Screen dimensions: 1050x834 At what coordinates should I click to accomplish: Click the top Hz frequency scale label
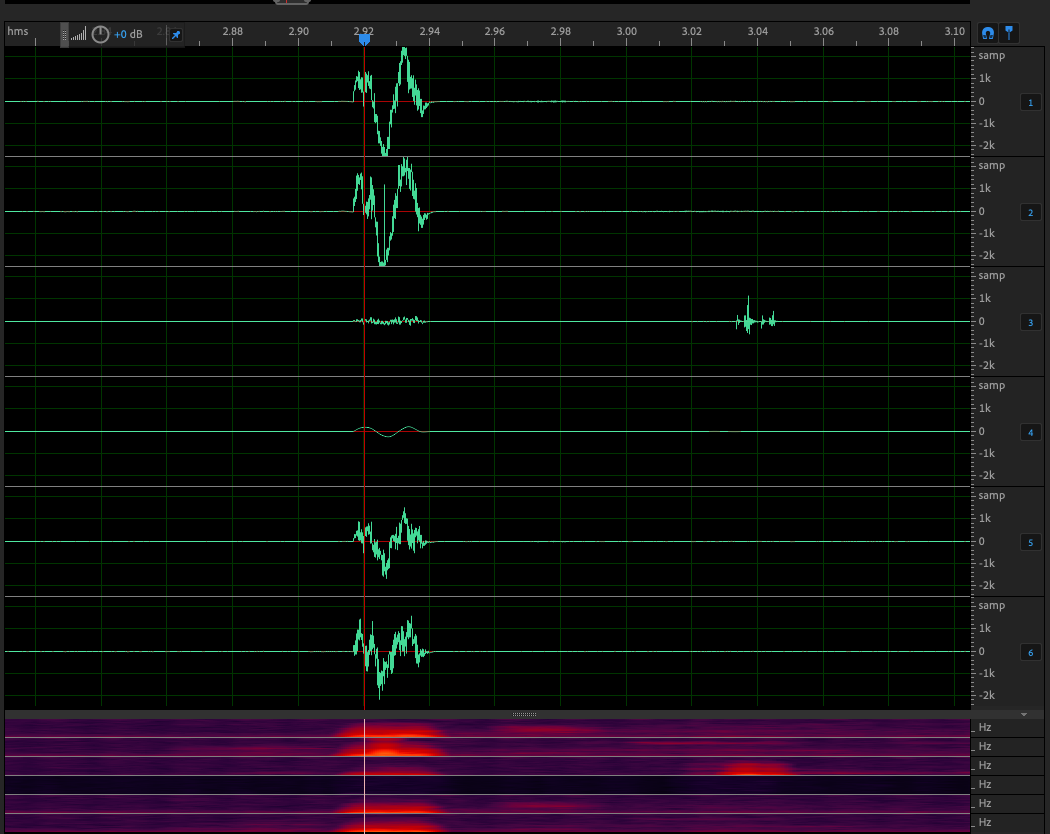(x=985, y=727)
